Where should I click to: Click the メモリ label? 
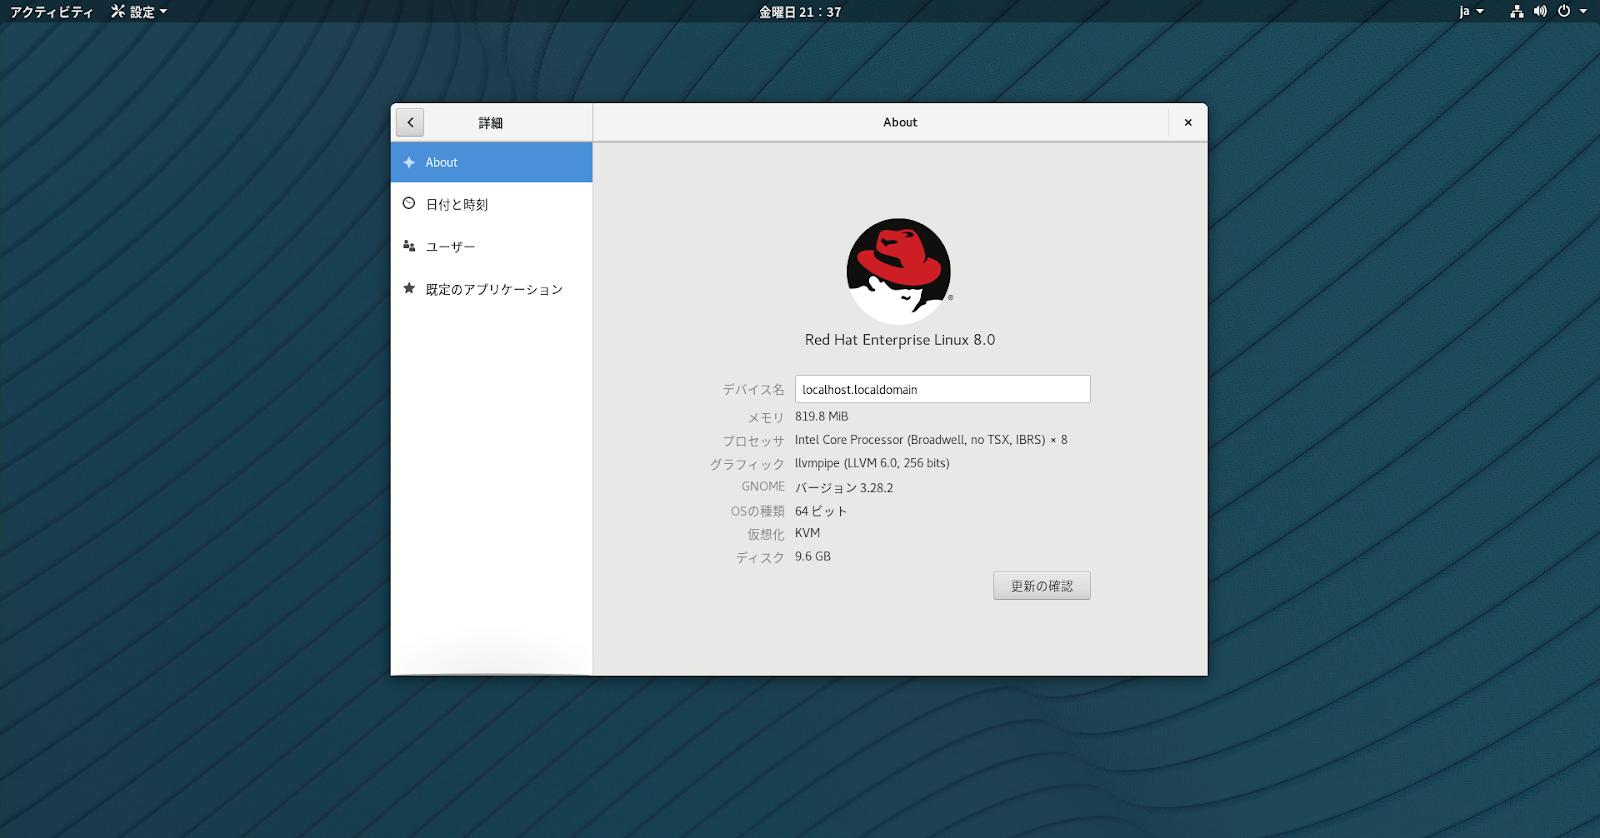(766, 418)
